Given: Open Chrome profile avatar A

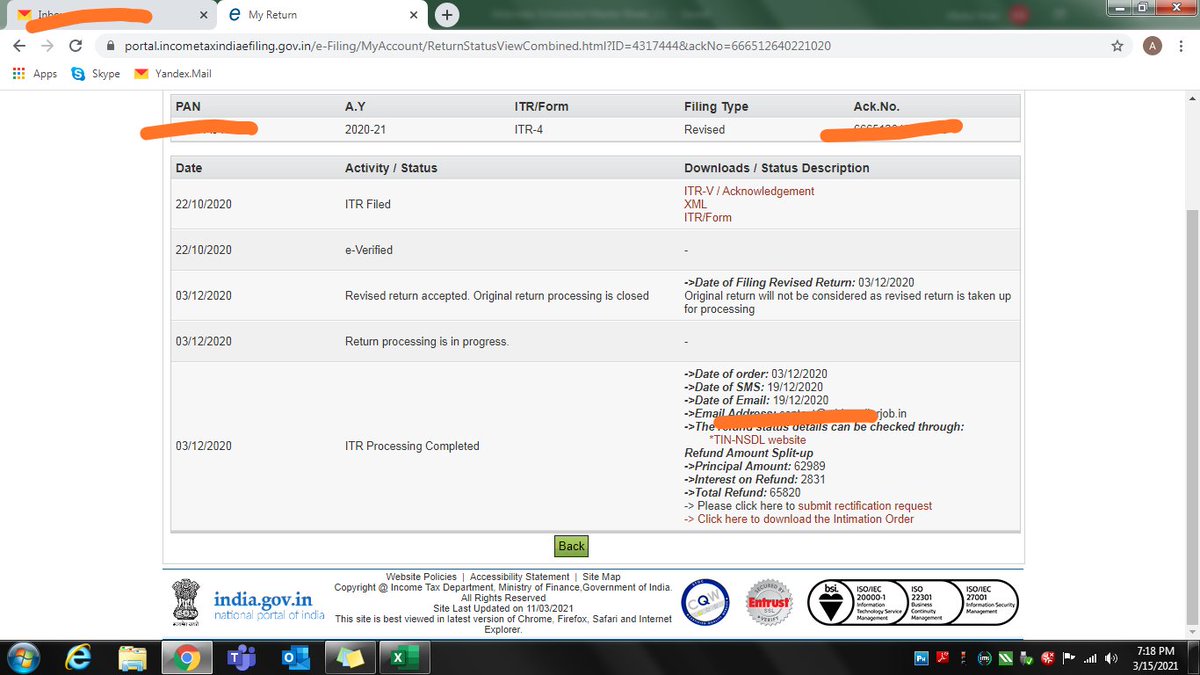Looking at the screenshot, I should click(x=1151, y=46).
